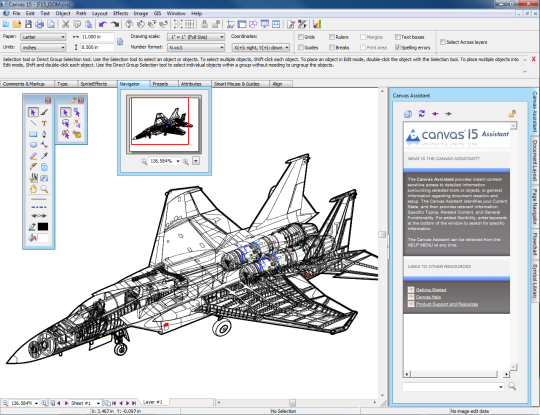Viewport: 540px width, 415px height.
Task: Select the Paintbrush tool in the toolbox
Action: (44, 112)
